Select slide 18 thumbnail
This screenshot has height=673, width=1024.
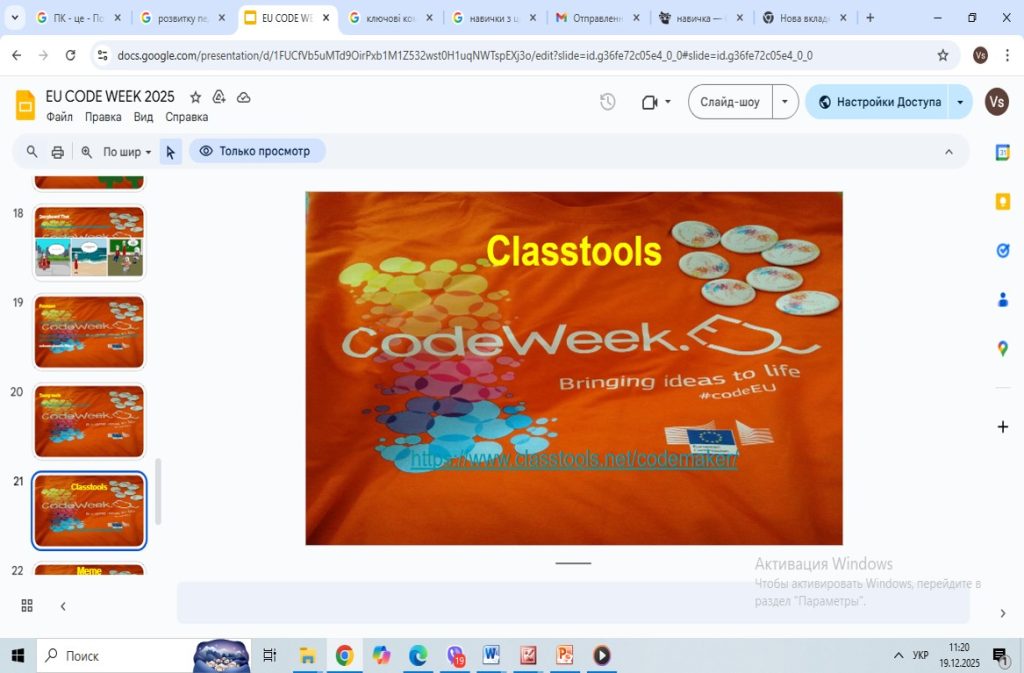89,243
